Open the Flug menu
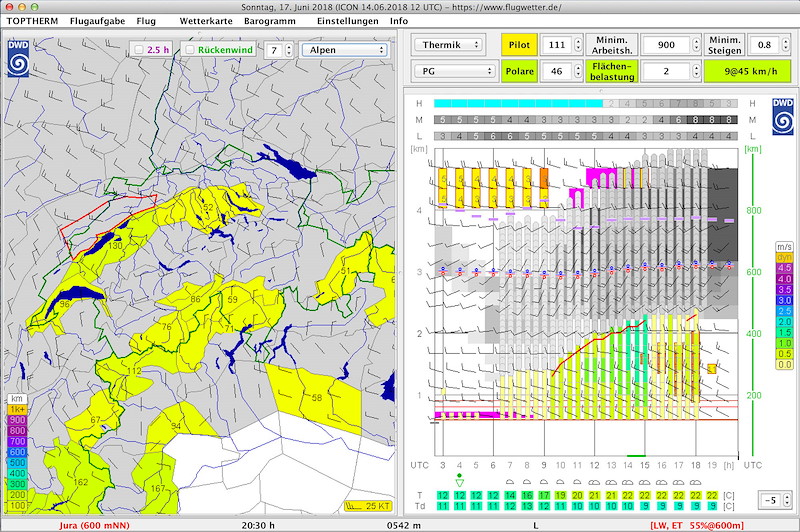The height and width of the screenshot is (532, 800). click(x=146, y=21)
